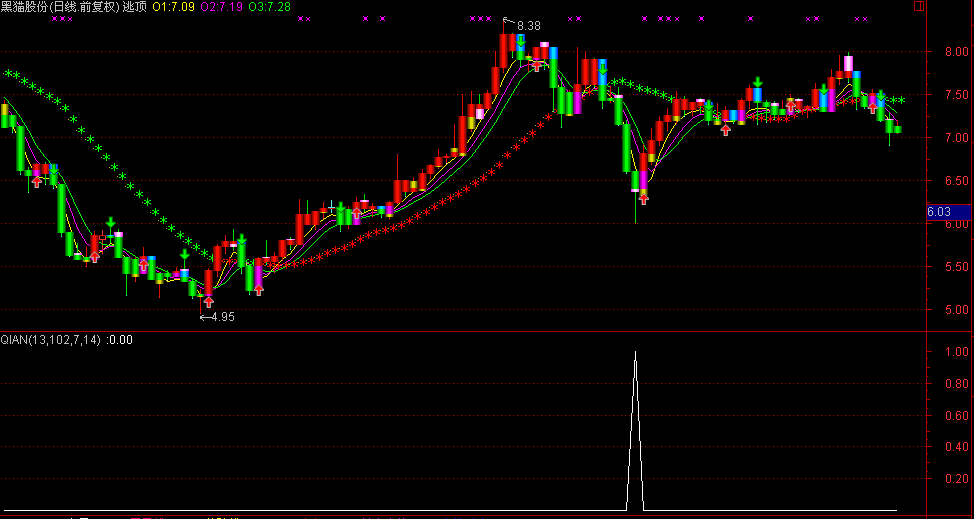Click red up arrow beneath the sharp post-peak dip
This screenshot has height=519, width=974.
click(x=643, y=198)
